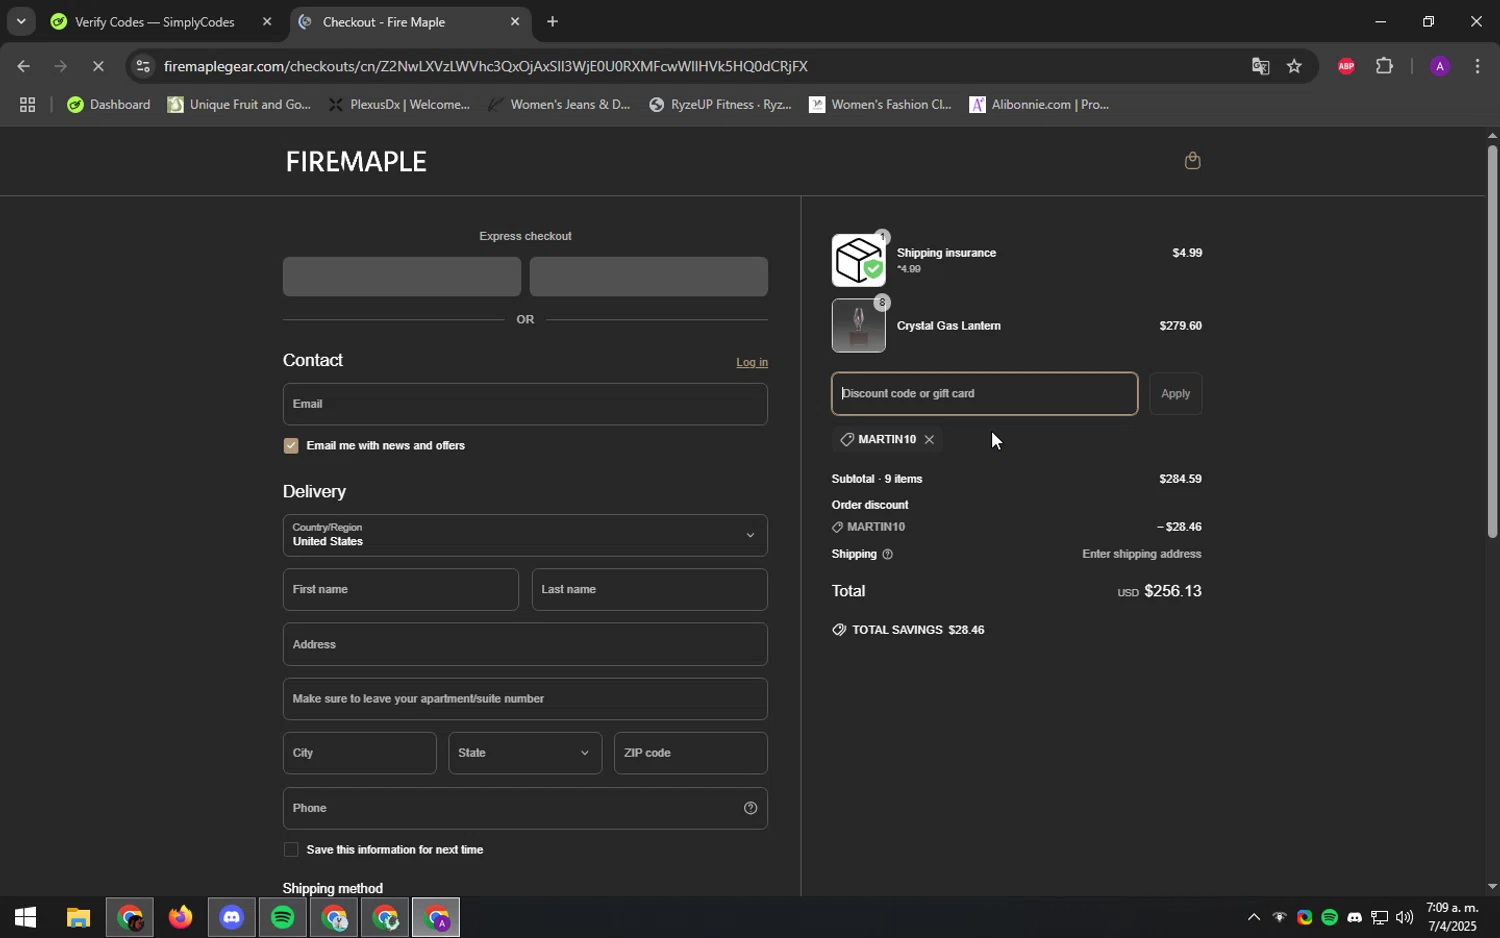This screenshot has height=938, width=1500.
Task: Click the Address field
Action: (525, 645)
